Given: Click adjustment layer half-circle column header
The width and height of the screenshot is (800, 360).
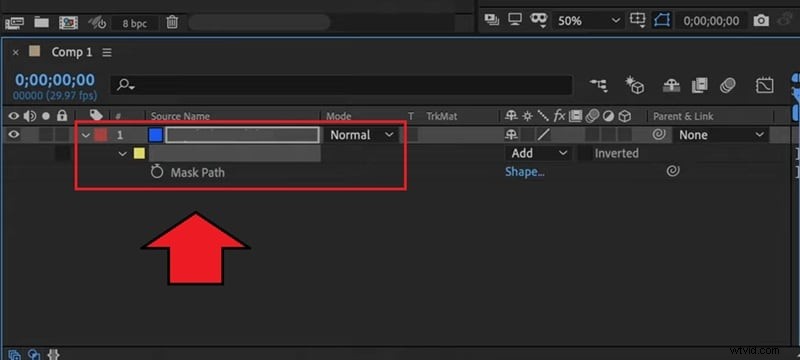Looking at the screenshot, I should pos(608,116).
